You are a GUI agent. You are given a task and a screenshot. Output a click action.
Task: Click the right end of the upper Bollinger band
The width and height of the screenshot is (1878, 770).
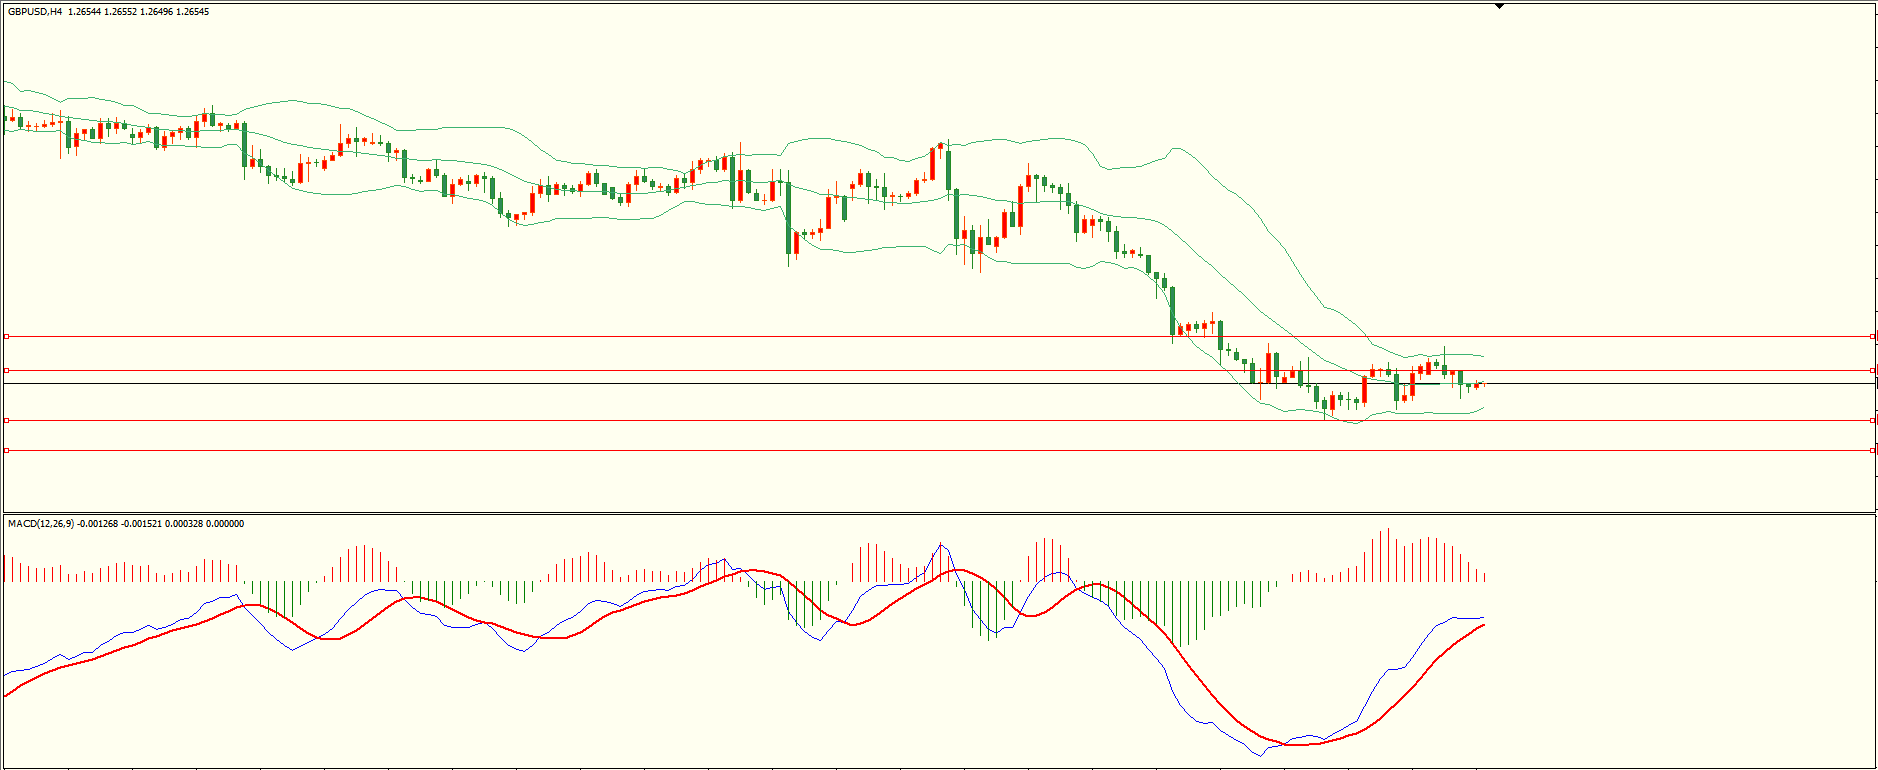click(1484, 357)
